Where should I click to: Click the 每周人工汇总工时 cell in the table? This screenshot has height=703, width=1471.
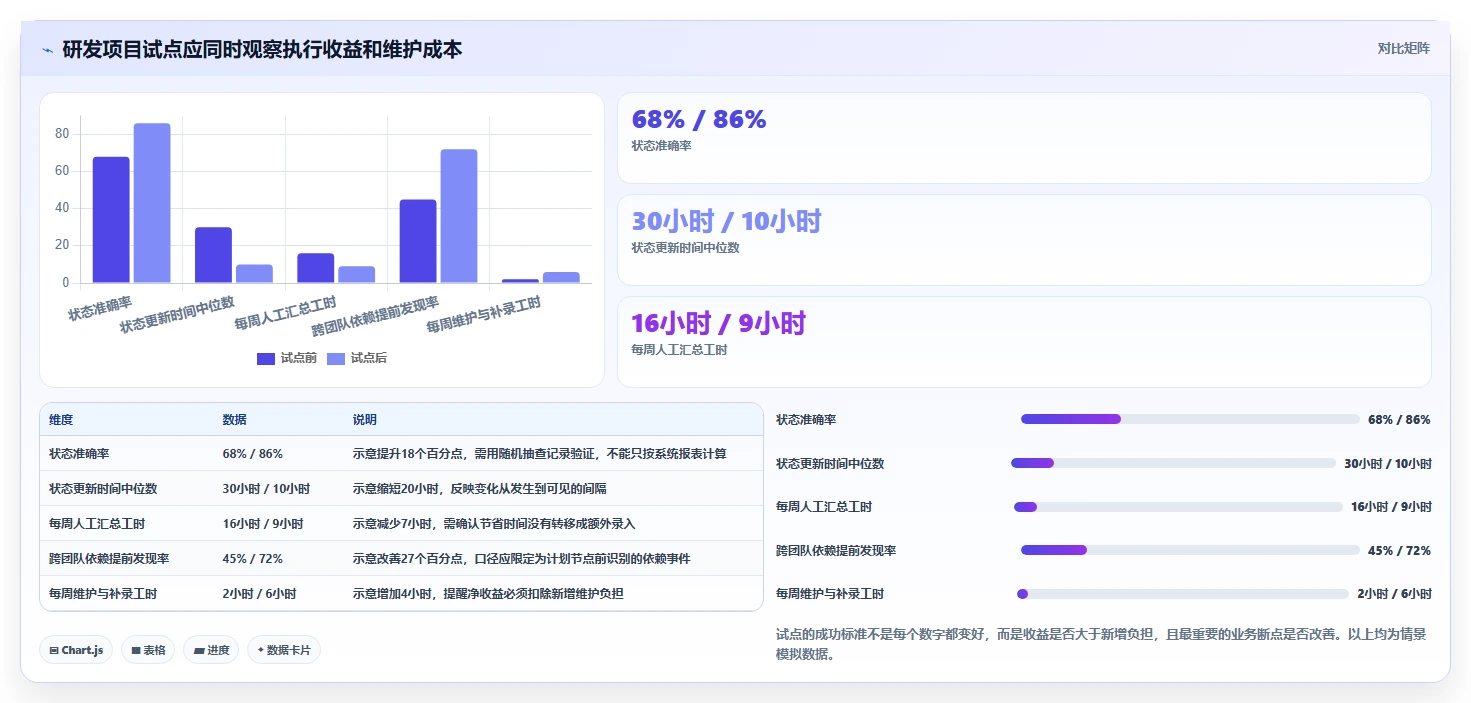point(97,524)
